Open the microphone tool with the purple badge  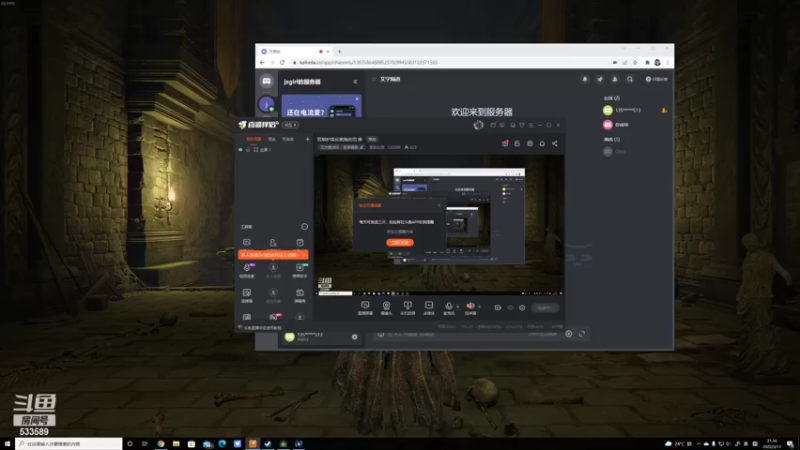point(247,270)
